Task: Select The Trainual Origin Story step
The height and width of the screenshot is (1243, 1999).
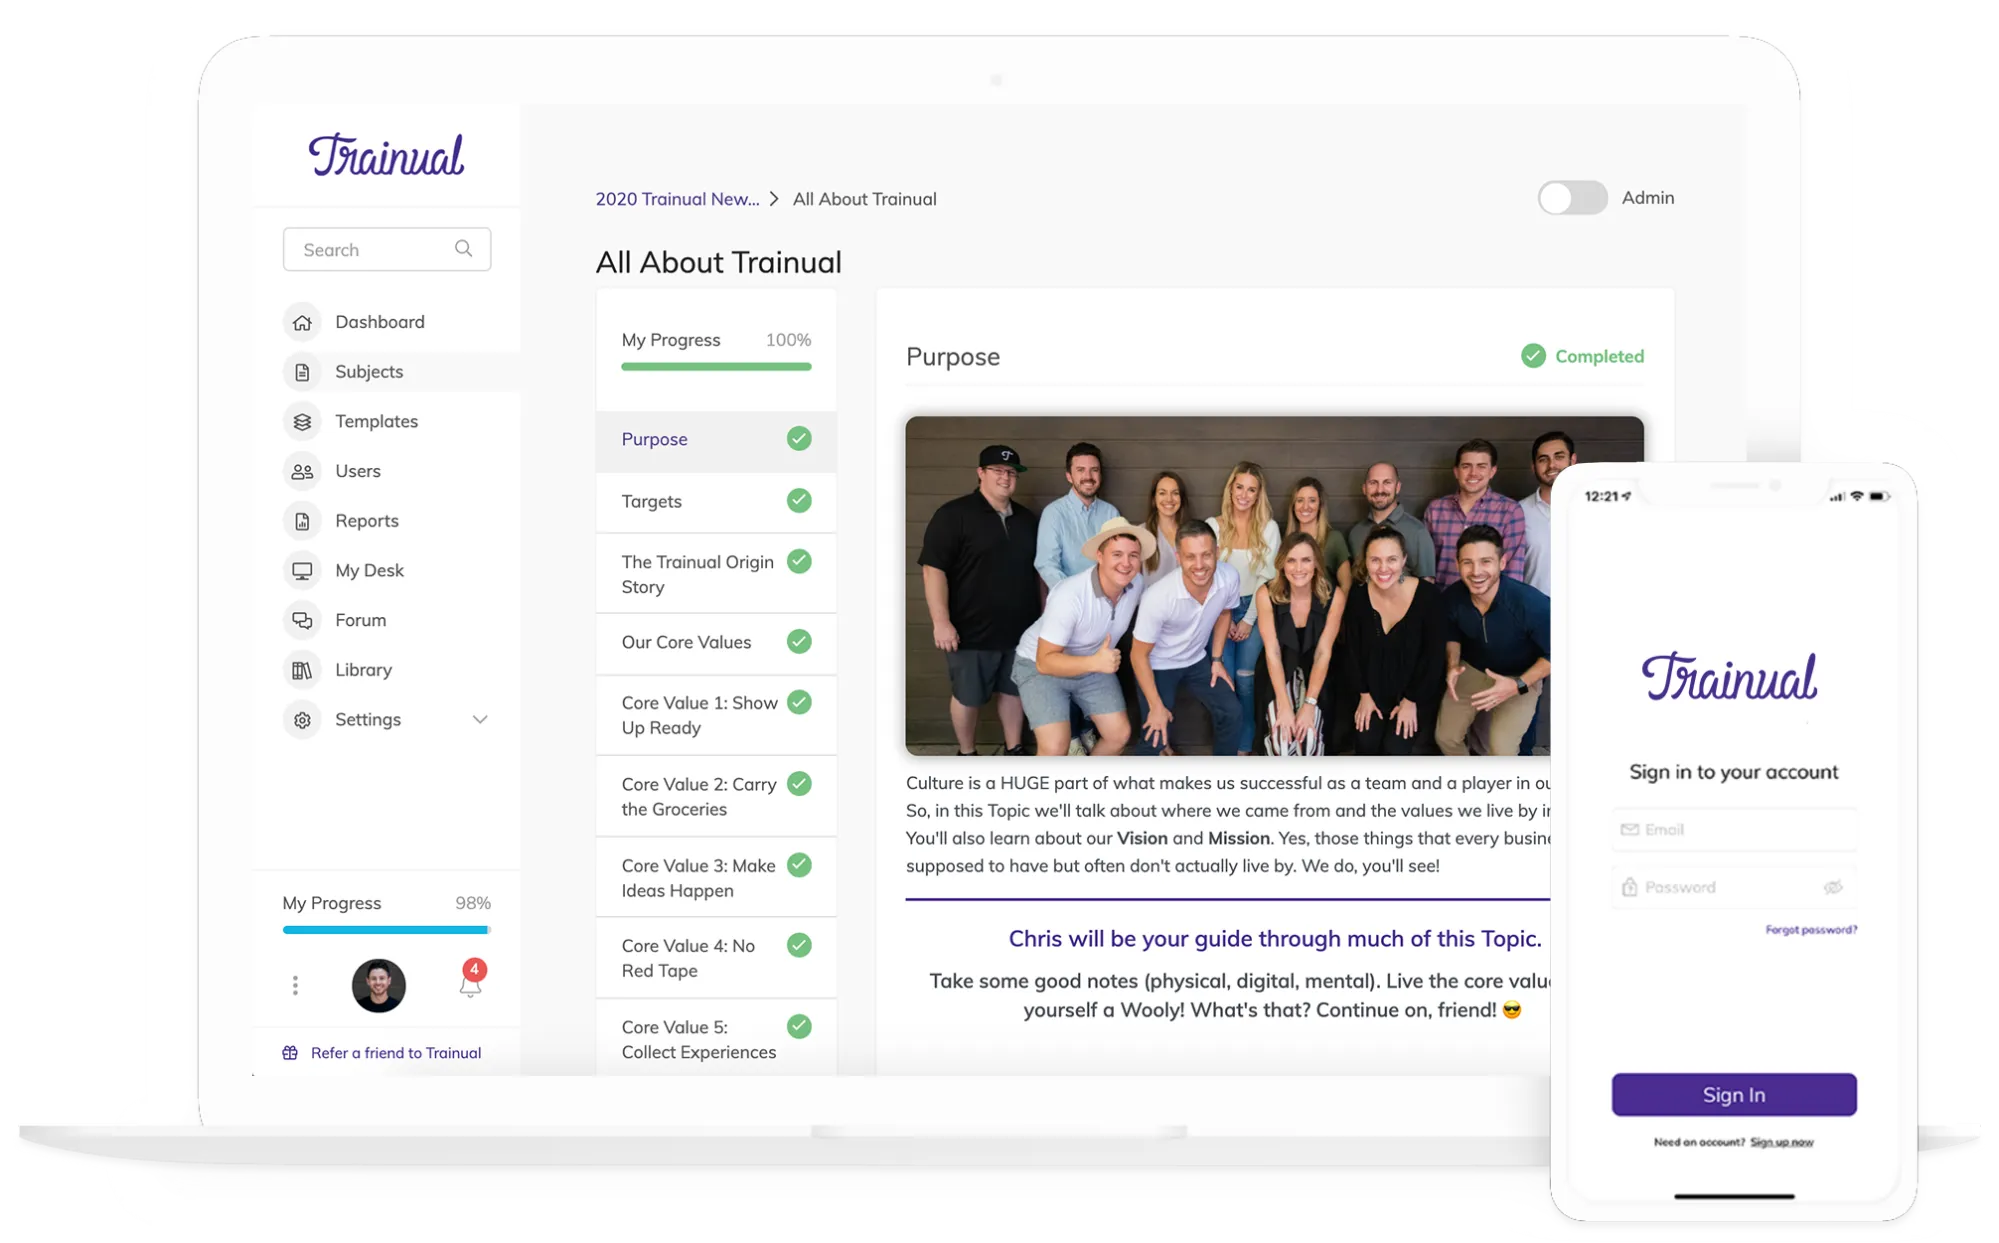Action: (716, 574)
